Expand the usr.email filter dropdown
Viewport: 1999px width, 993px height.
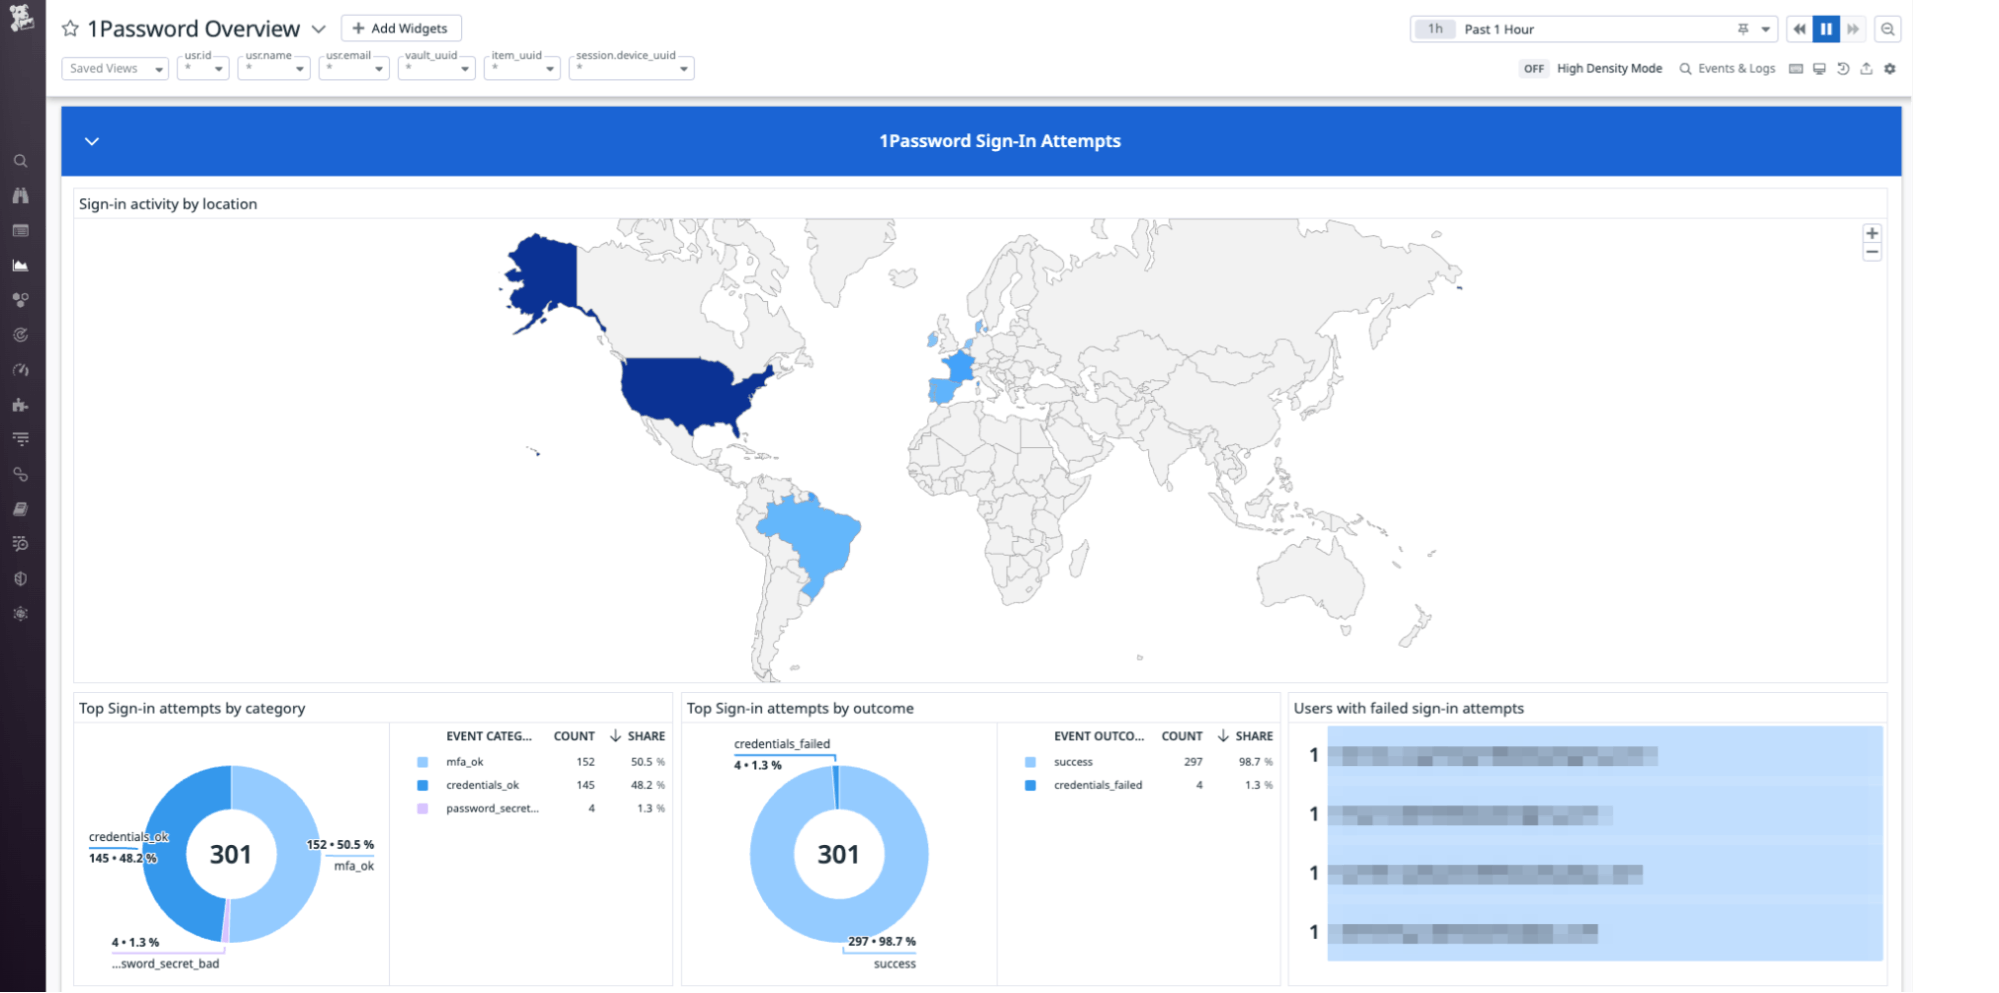pyautogui.click(x=353, y=69)
